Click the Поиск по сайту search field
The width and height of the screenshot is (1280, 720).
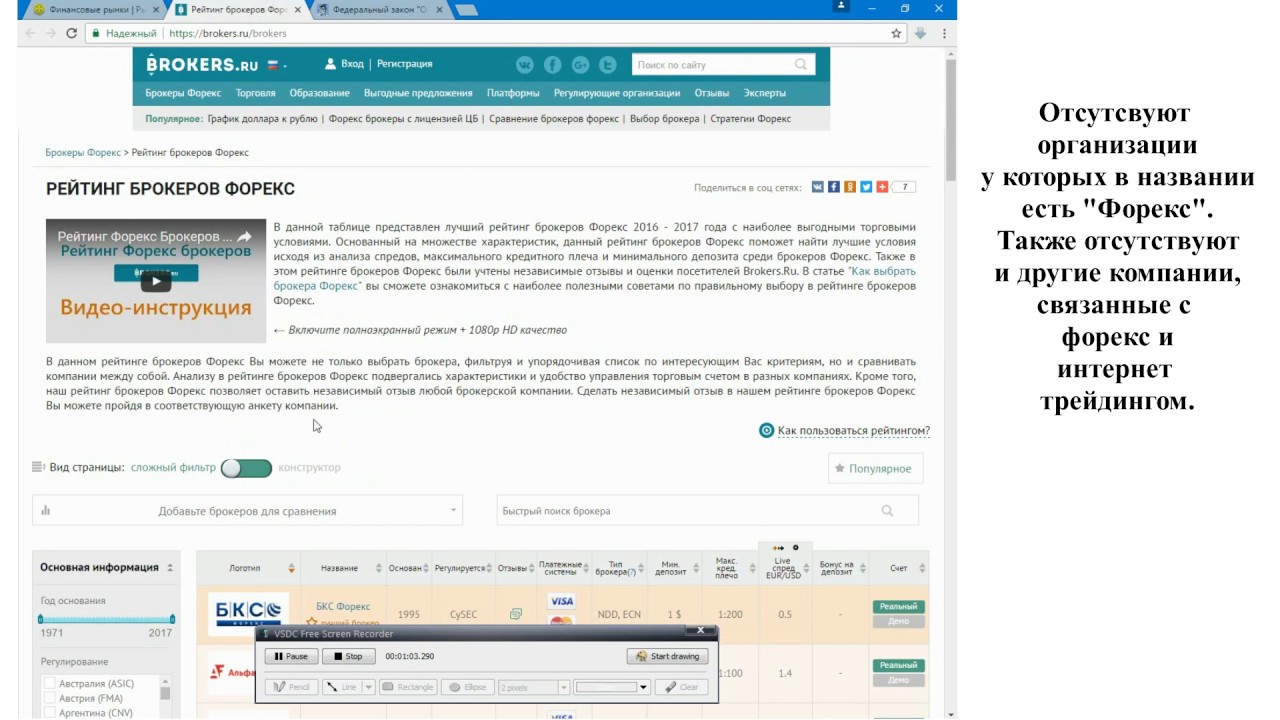[712, 65]
